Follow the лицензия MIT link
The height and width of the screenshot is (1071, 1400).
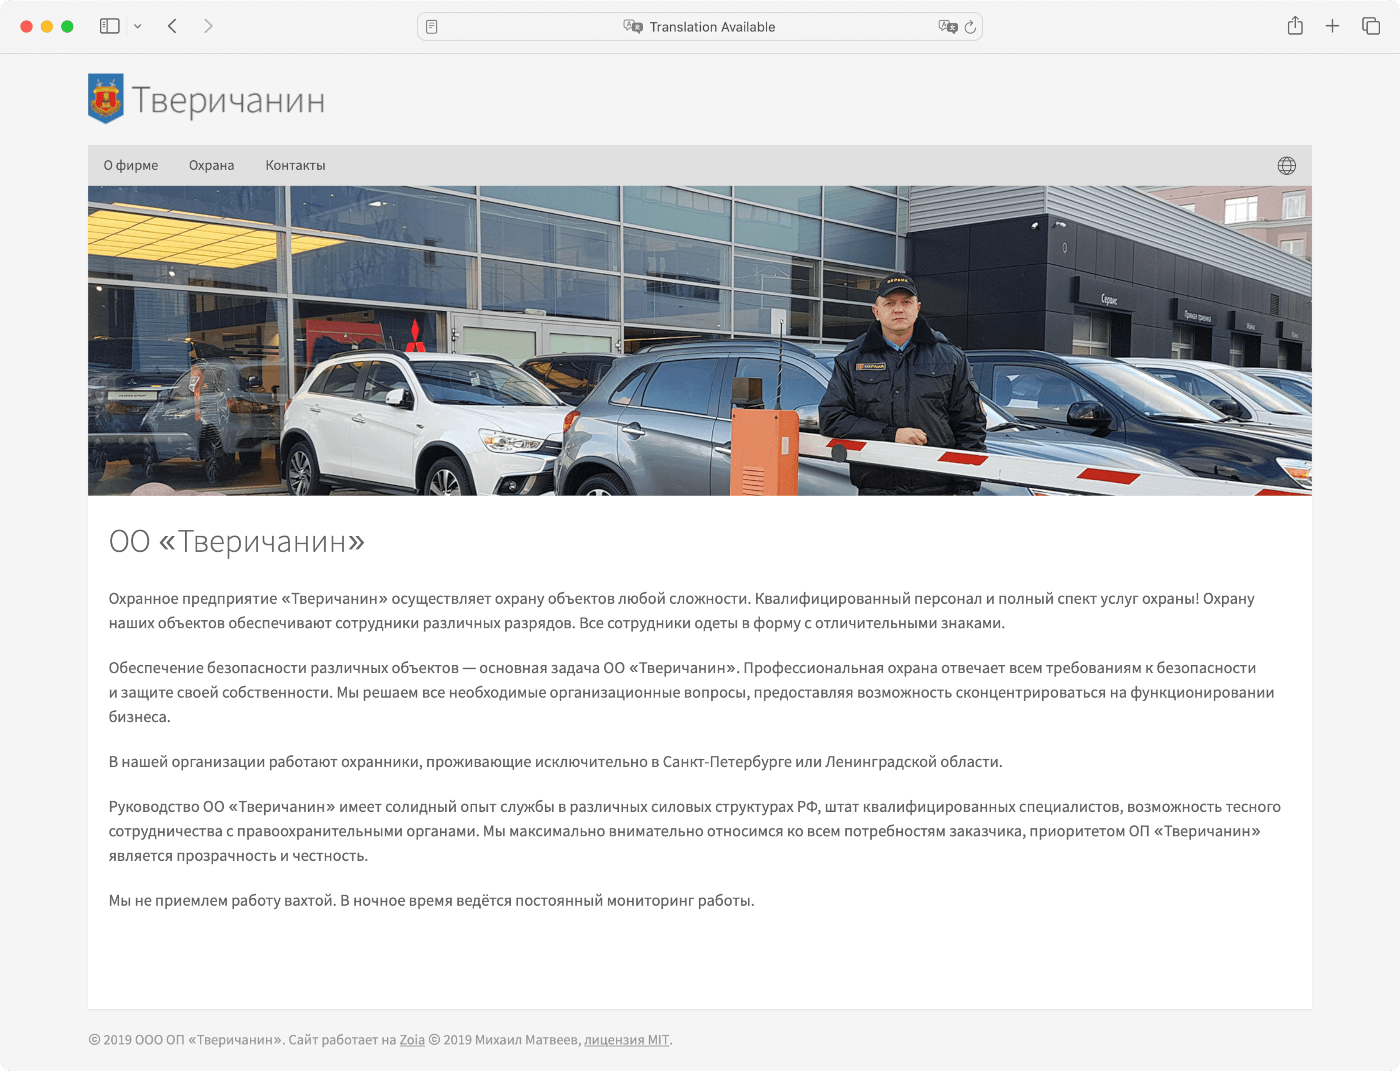pyautogui.click(x=627, y=1040)
